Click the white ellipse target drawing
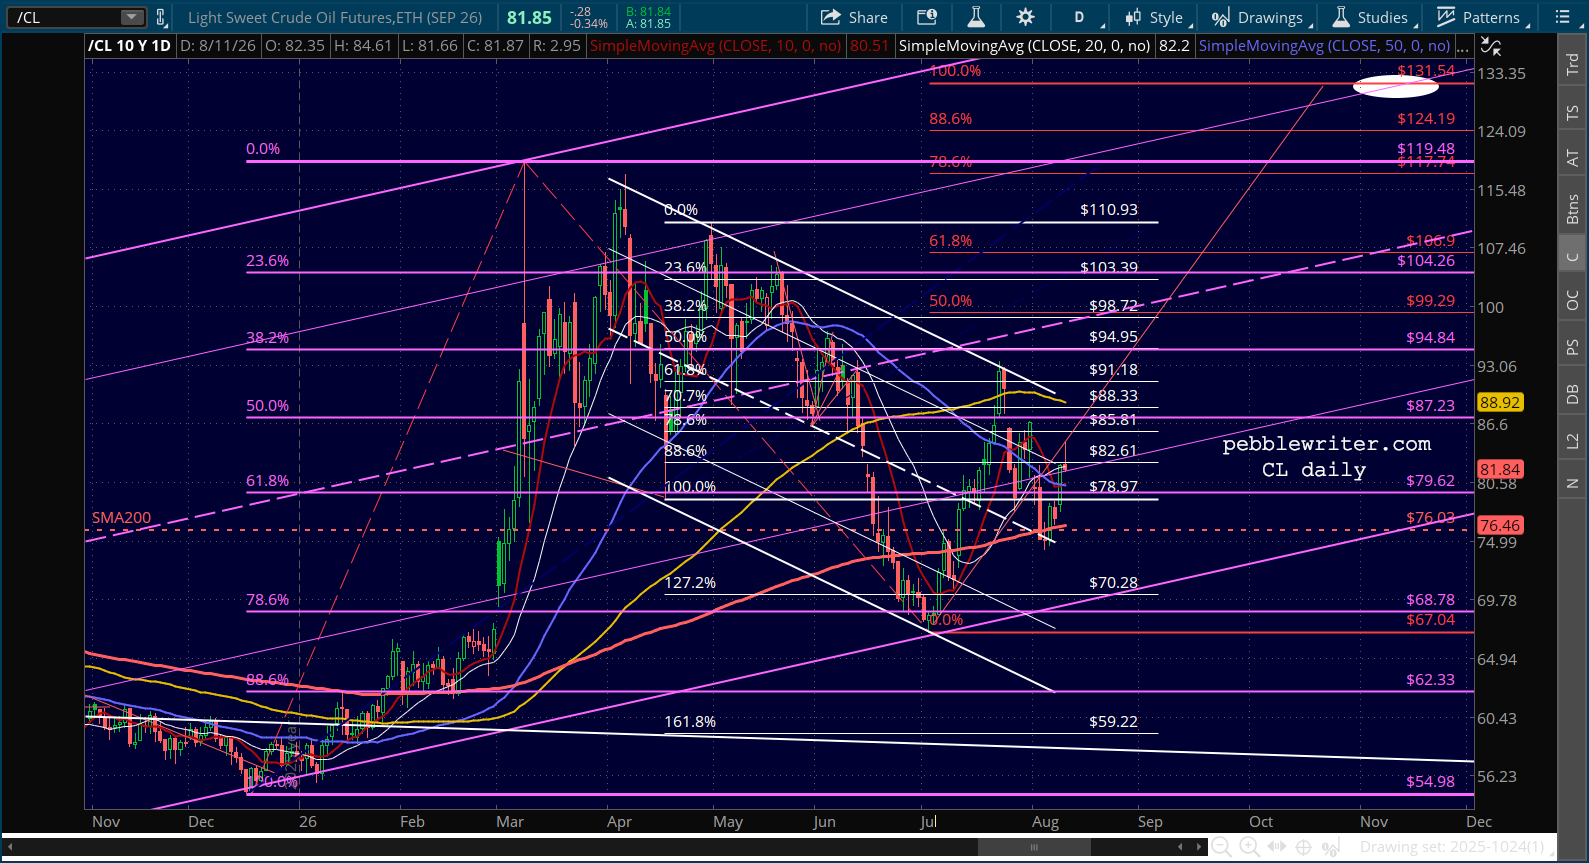 [1396, 86]
